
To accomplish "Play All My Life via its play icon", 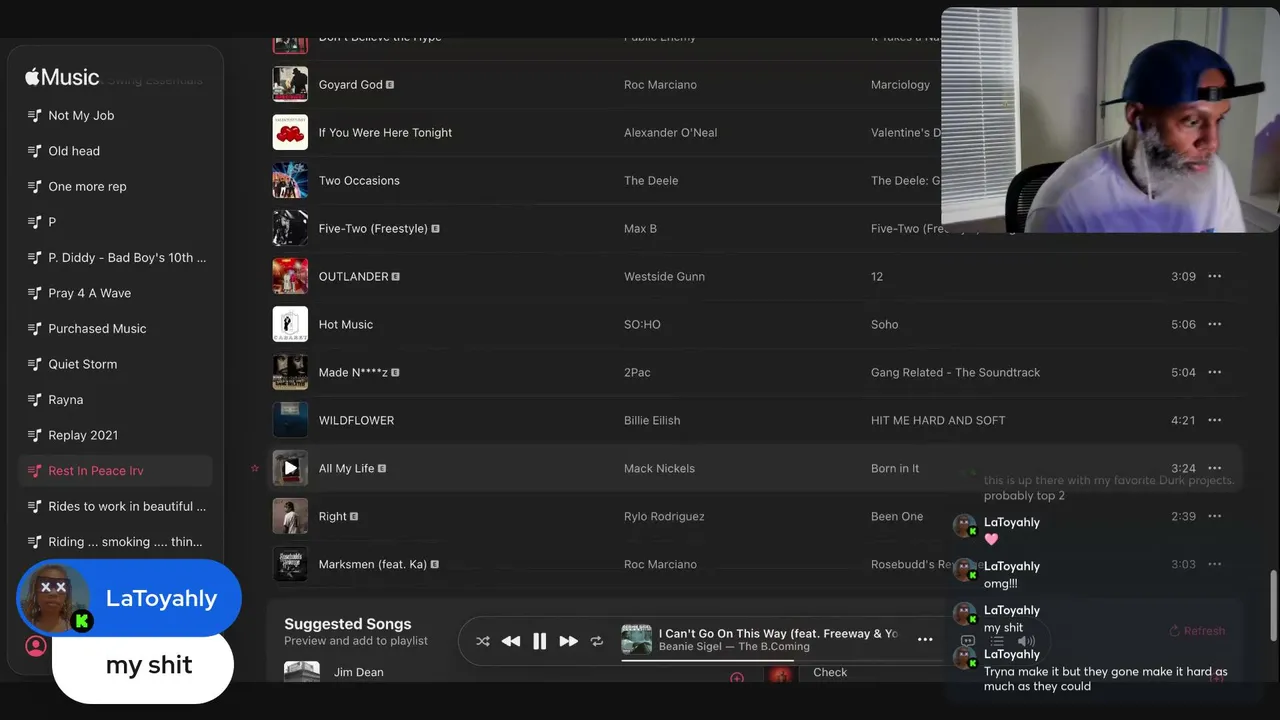I will click(x=290, y=468).
